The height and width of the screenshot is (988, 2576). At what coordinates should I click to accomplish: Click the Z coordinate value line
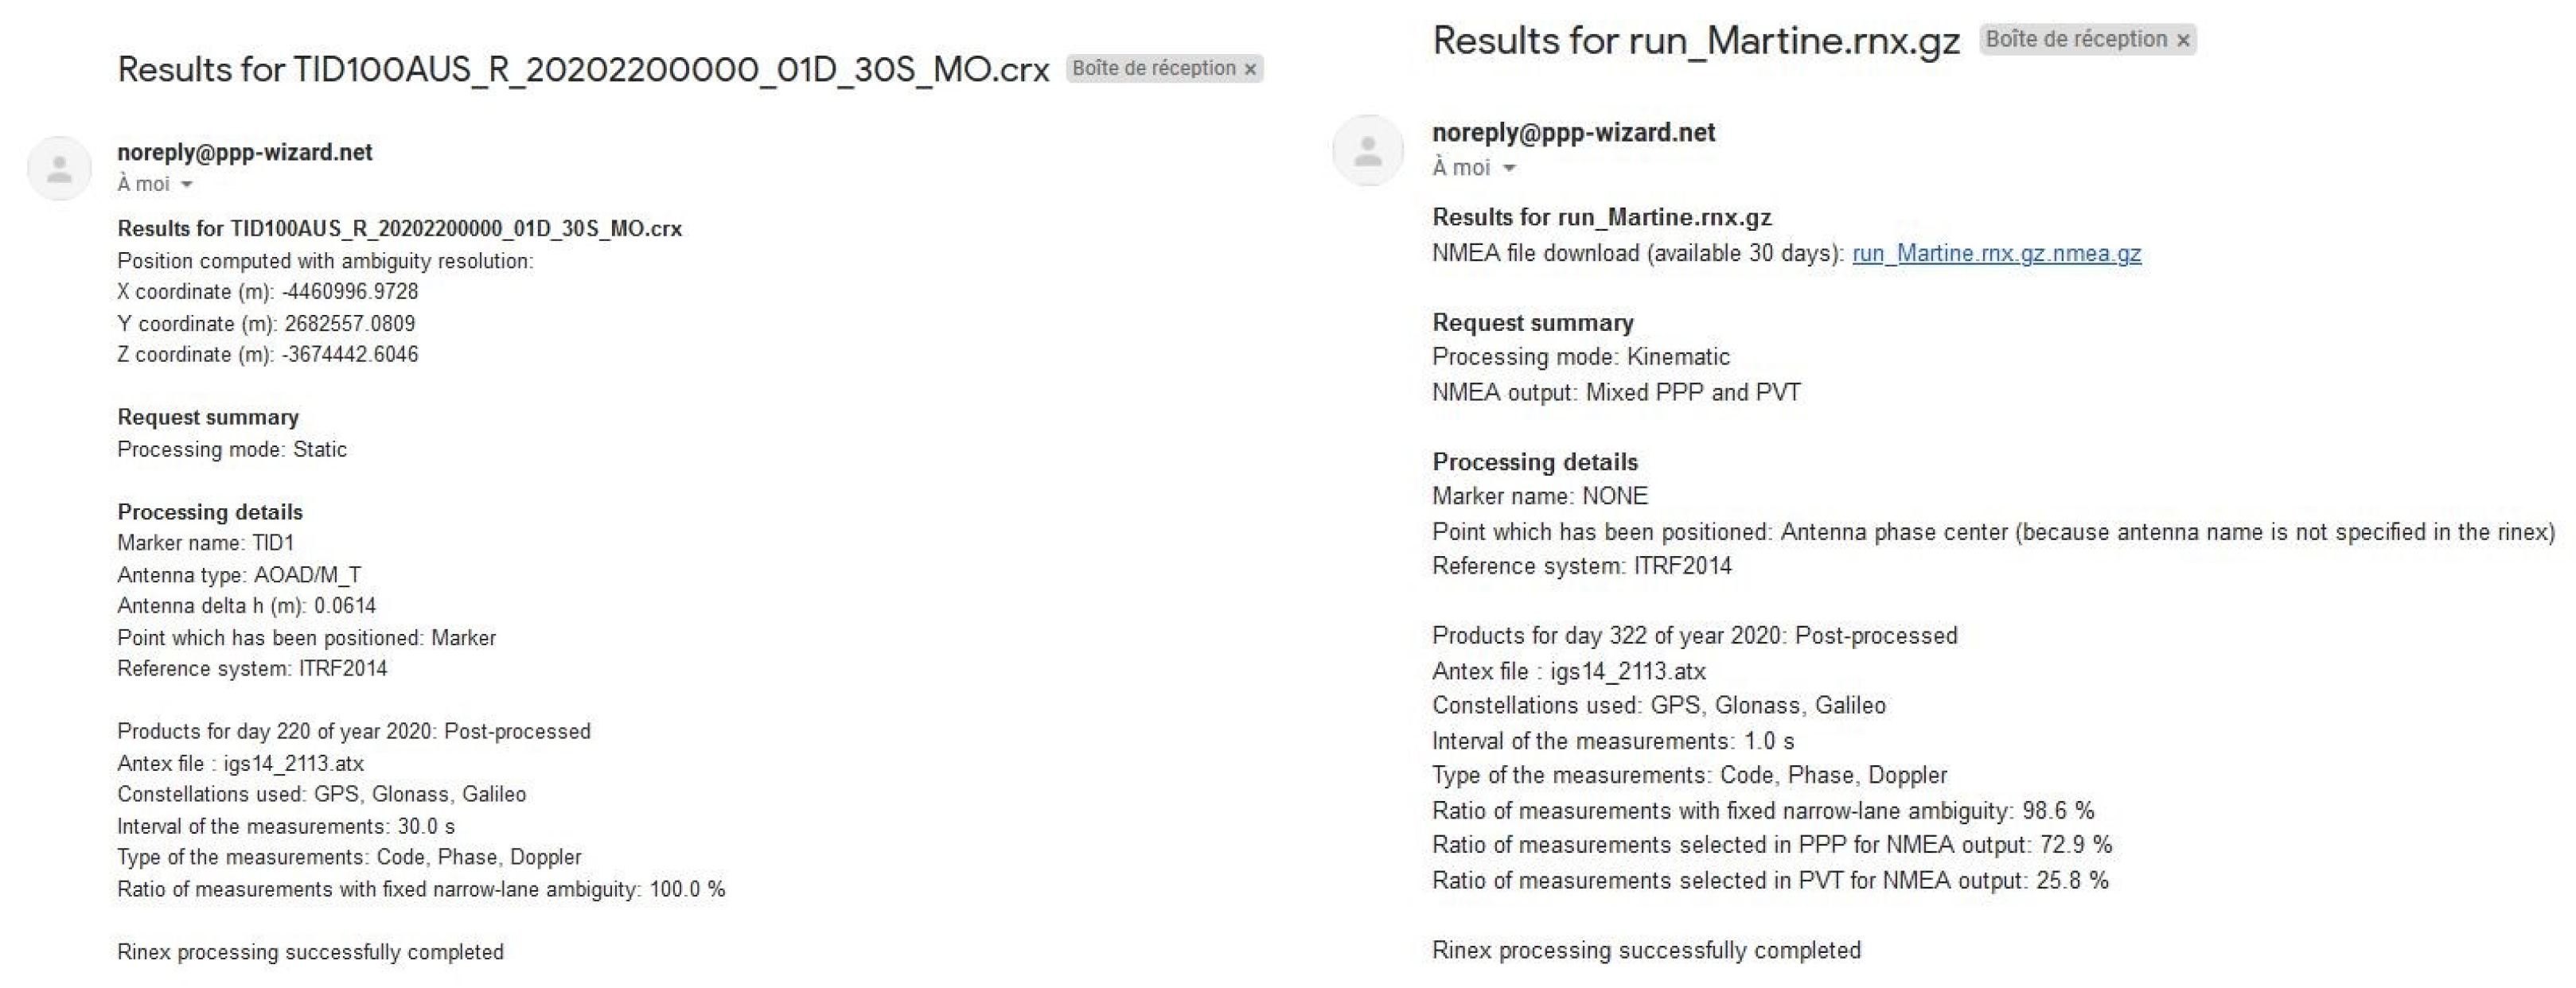(267, 354)
